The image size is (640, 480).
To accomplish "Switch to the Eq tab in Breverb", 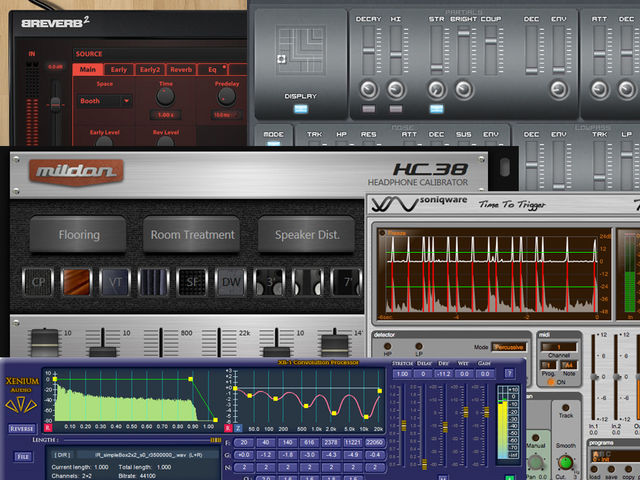I will pos(212,69).
